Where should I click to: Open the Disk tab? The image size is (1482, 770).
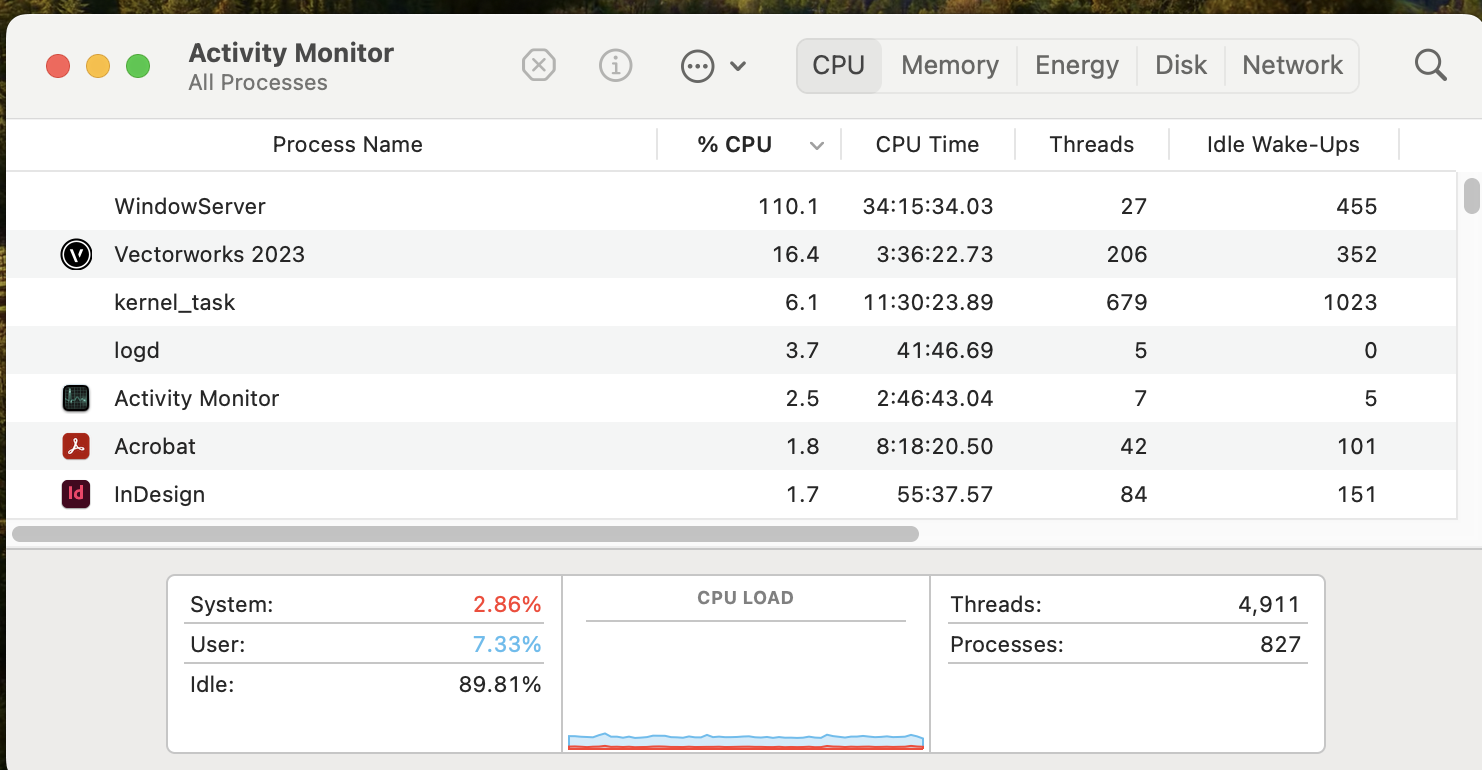(1181, 66)
